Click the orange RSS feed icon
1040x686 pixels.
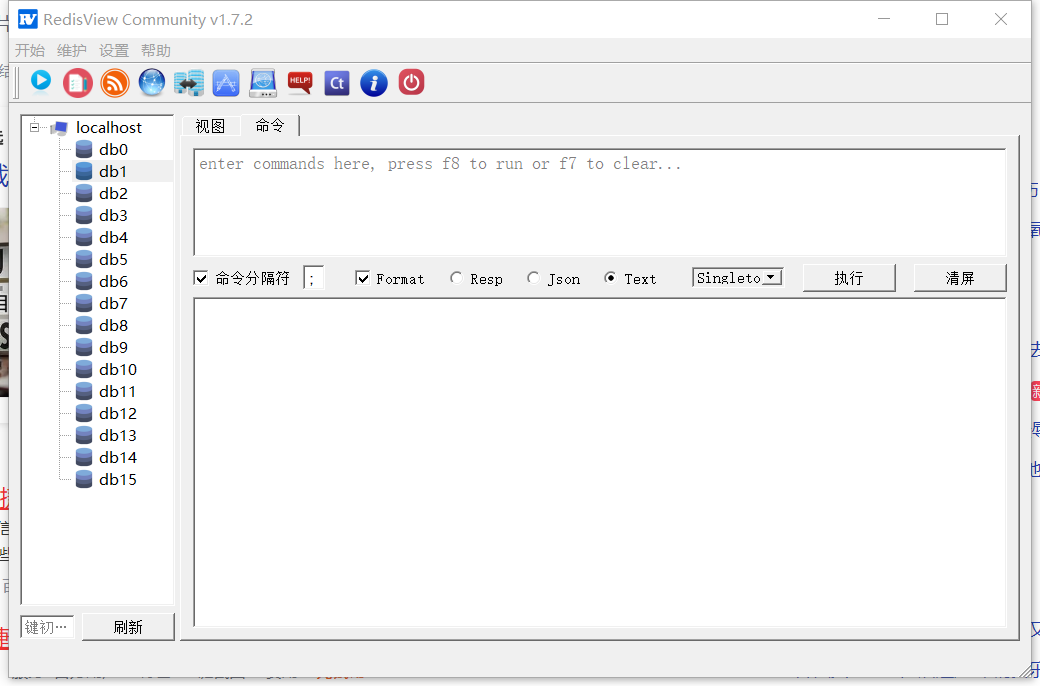pos(115,83)
